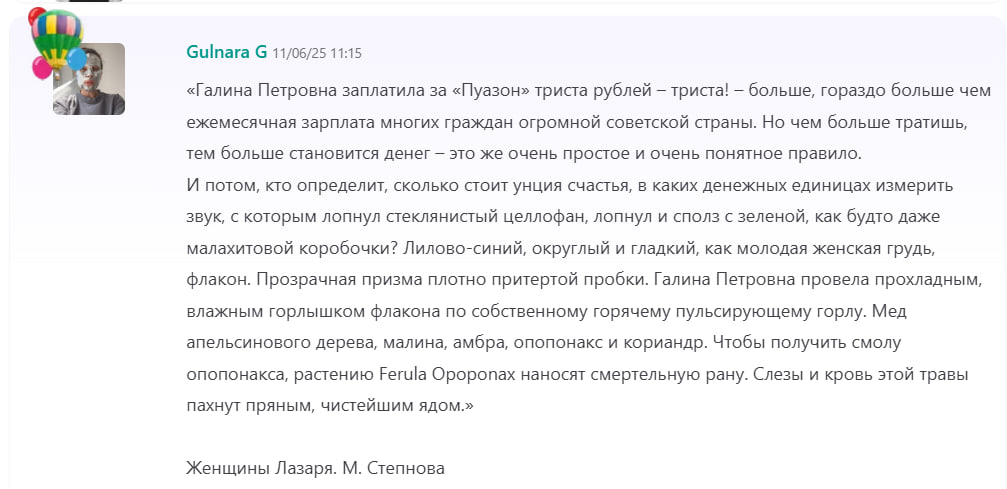1007x489 pixels.
Task: Click the small blue balloon on avatar
Action: [x=76, y=59]
